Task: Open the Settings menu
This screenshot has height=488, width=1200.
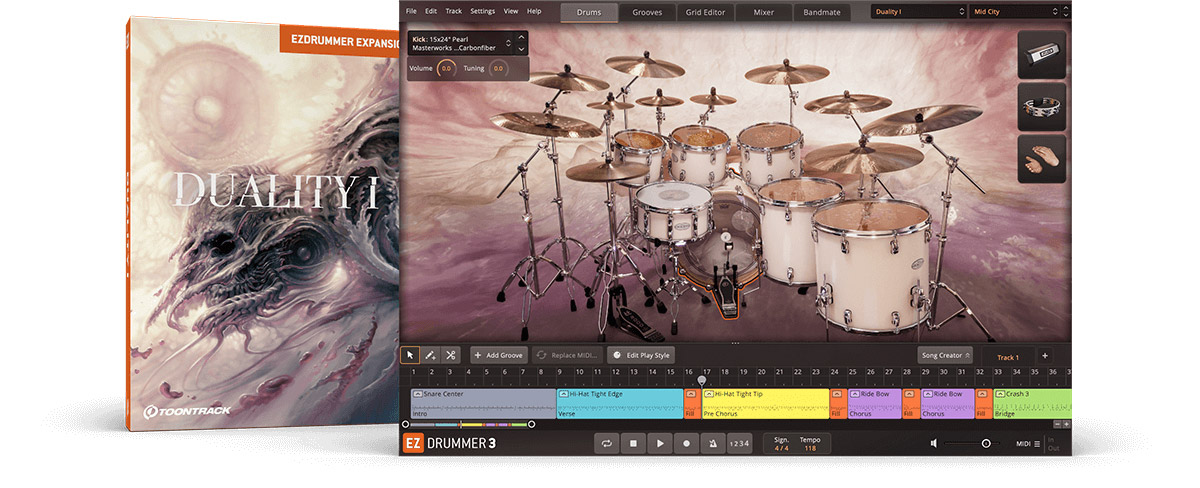Action: tap(482, 11)
